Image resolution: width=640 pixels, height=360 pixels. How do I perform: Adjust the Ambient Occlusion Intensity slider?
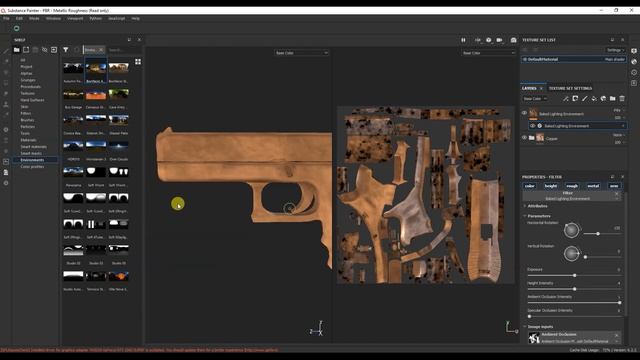coord(574,302)
